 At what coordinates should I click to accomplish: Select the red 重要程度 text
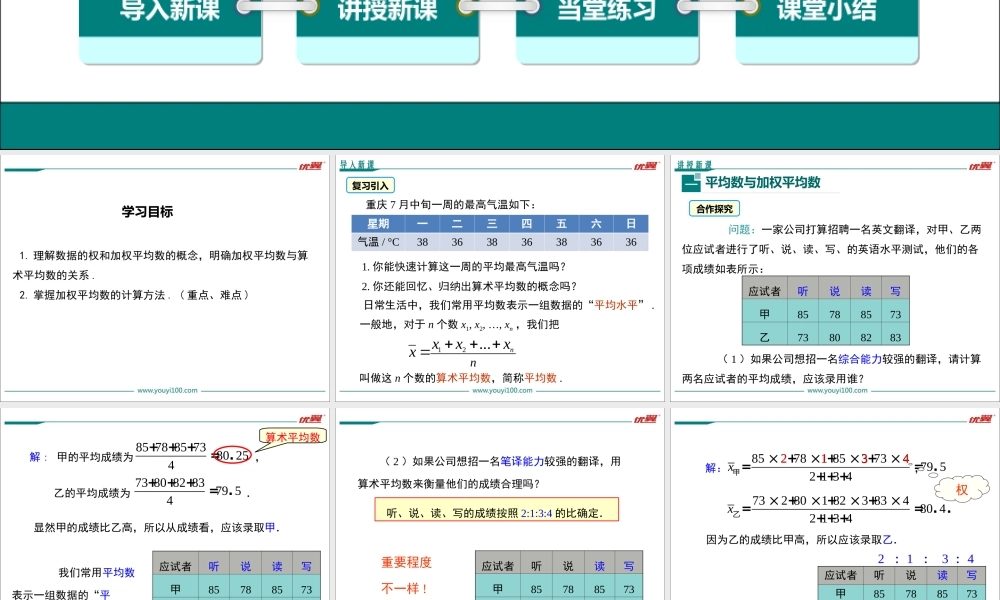pos(406,563)
